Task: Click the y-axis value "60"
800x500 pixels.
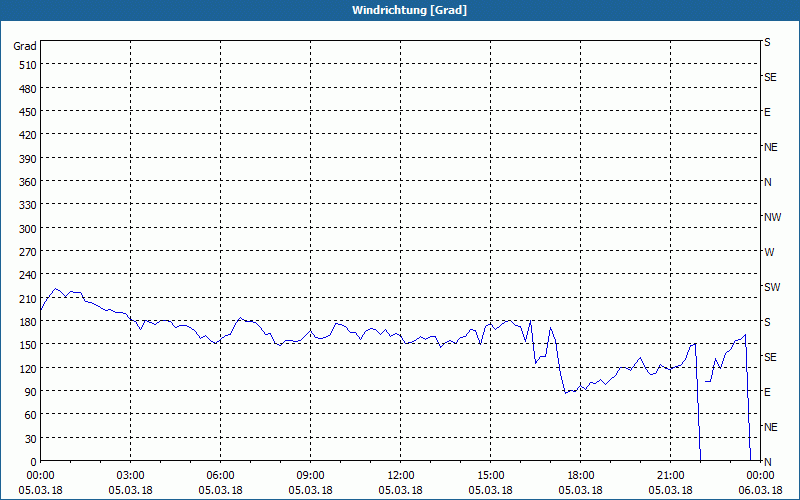Action: click(31, 415)
